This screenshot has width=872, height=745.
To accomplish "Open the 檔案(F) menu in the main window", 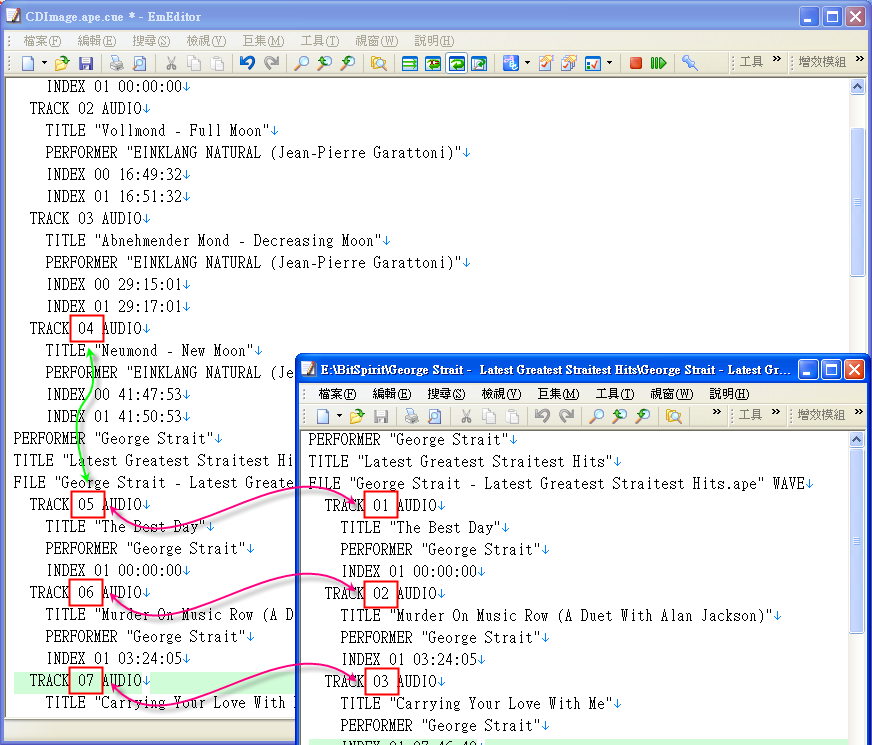I will pos(41,41).
